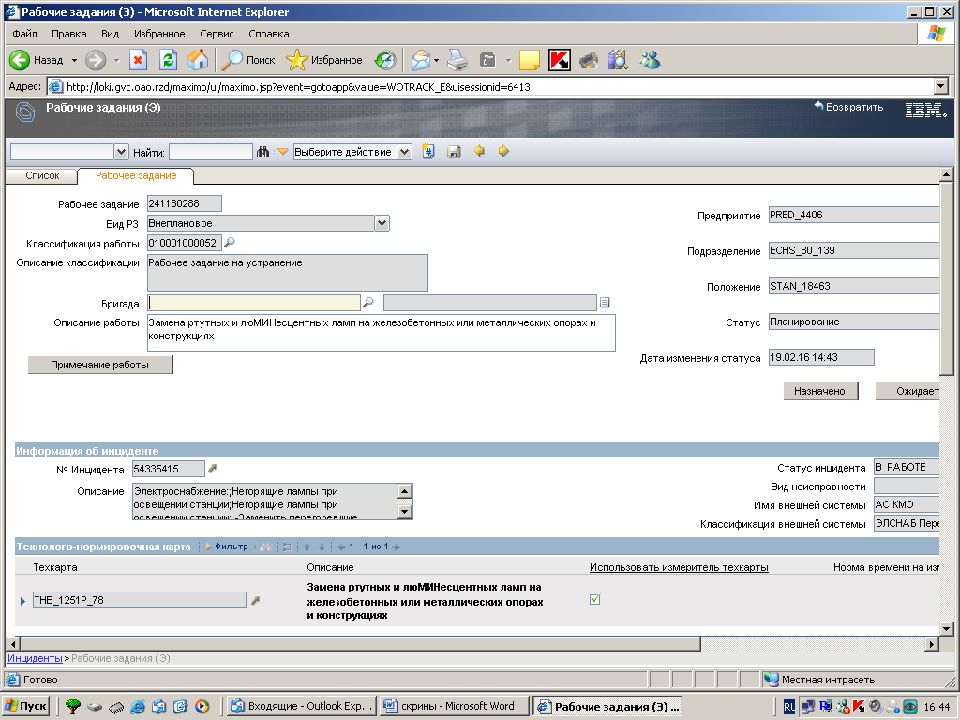Image resolution: width=960 pixels, height=720 pixels.
Task: Go to the Home page icon
Action: pyautogui.click(x=197, y=60)
